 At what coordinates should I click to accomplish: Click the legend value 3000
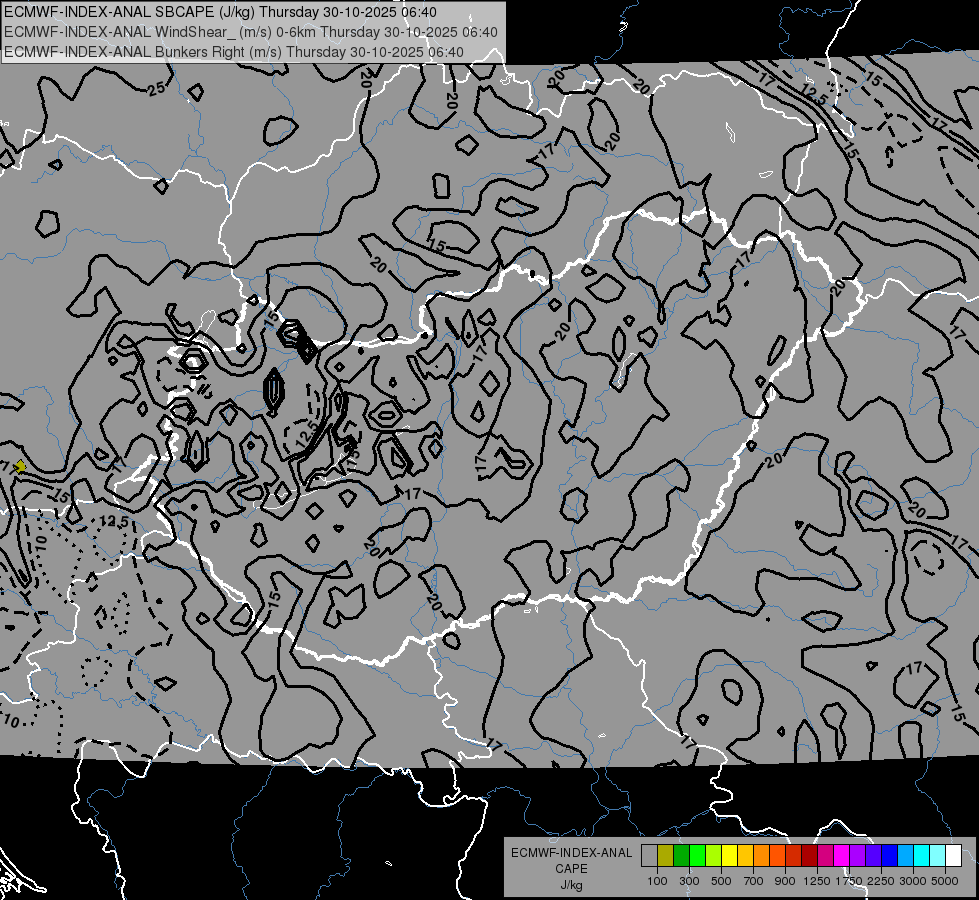coord(913,881)
